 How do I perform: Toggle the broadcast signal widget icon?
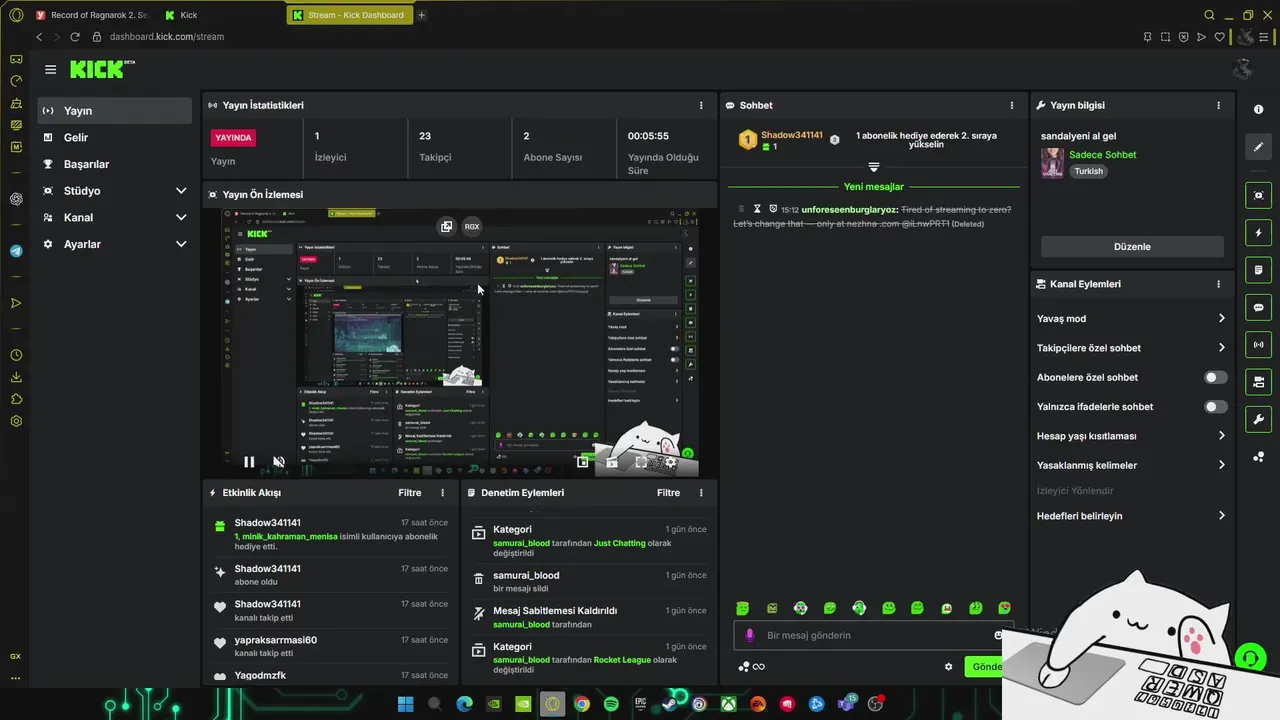click(x=1258, y=345)
